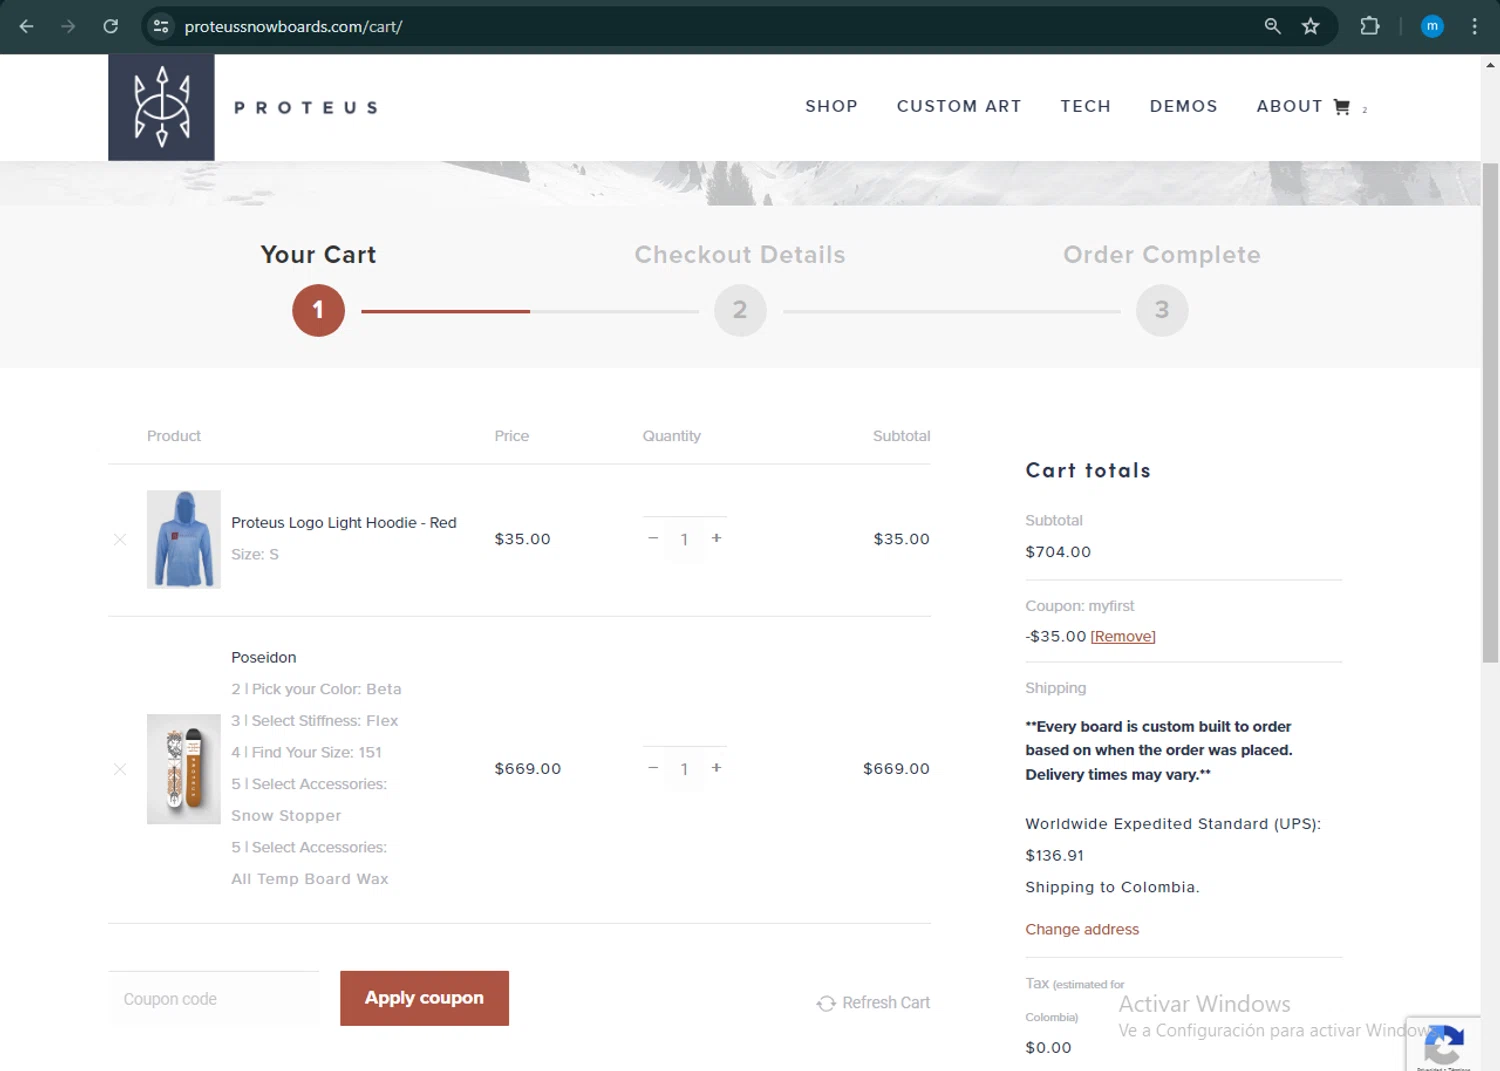Viewport: 1500px width, 1071px height.
Task: Open the Poseidon product link
Action: 264,657
